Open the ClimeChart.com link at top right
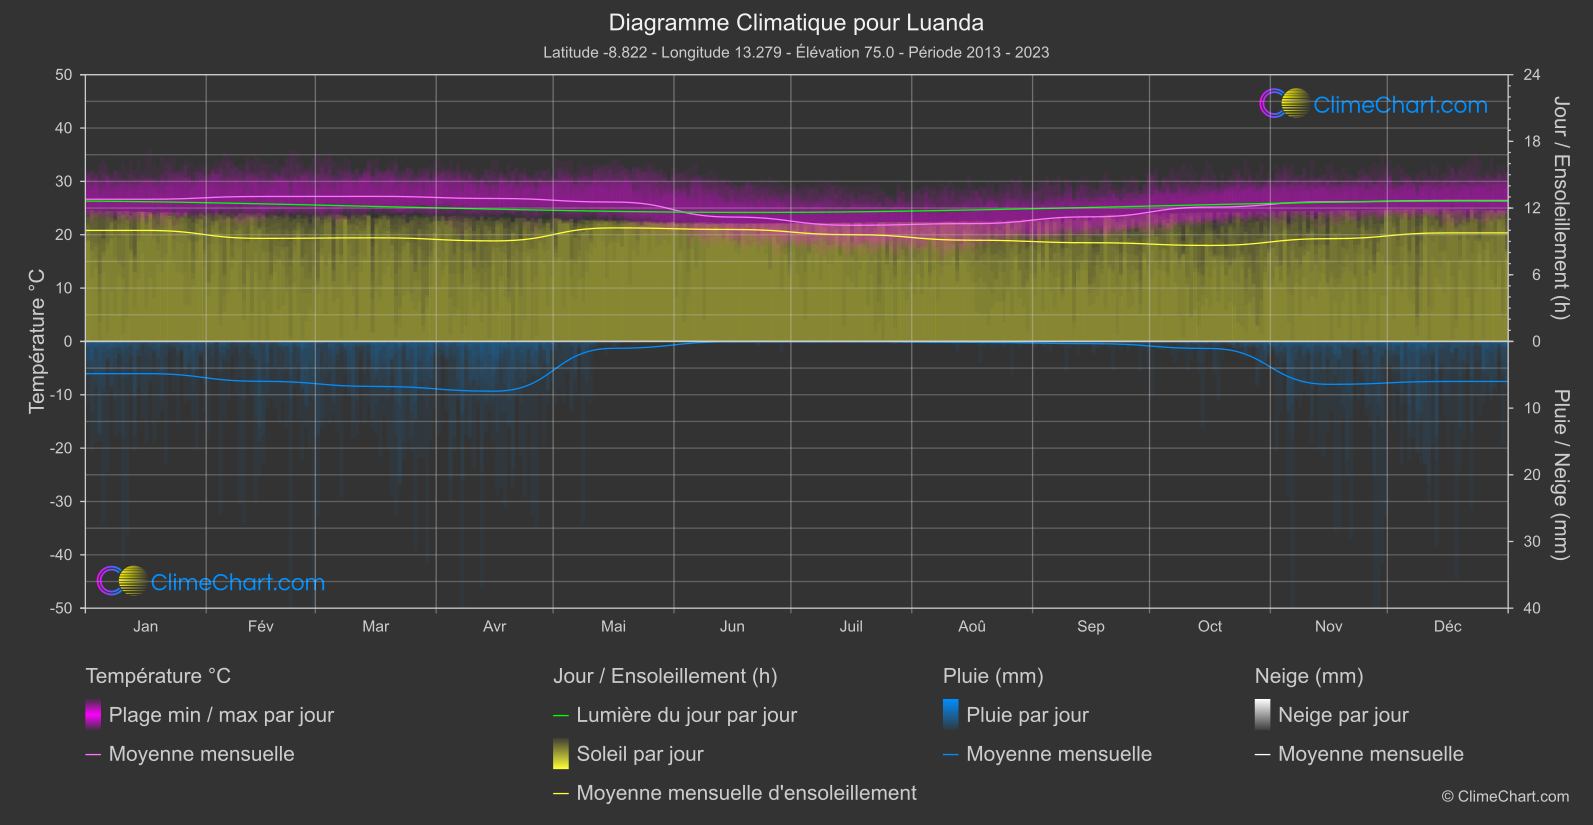 click(x=1400, y=105)
